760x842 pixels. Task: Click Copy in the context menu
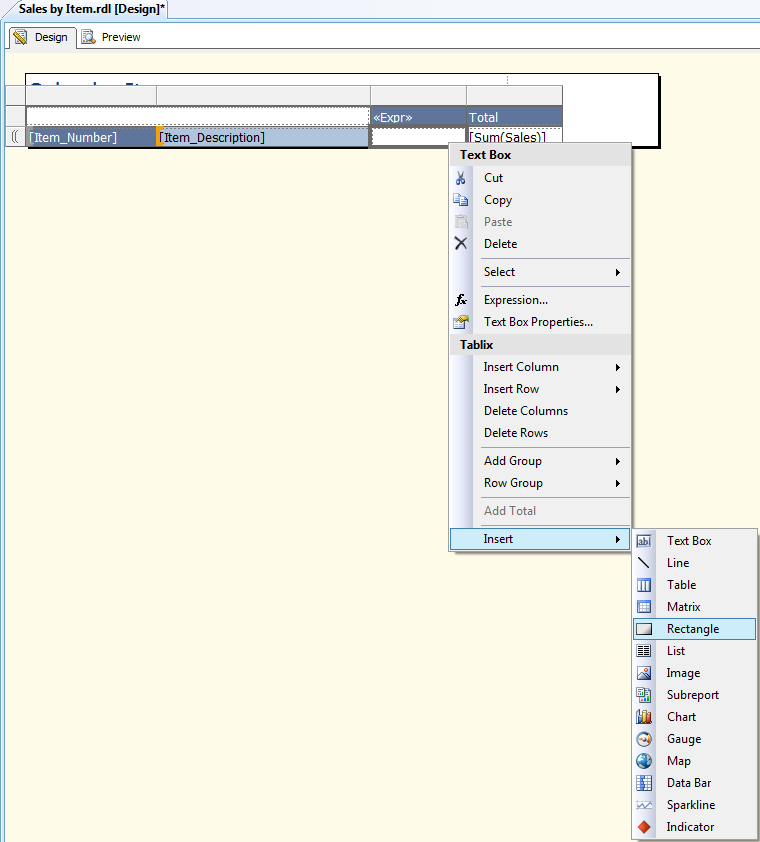(x=498, y=200)
